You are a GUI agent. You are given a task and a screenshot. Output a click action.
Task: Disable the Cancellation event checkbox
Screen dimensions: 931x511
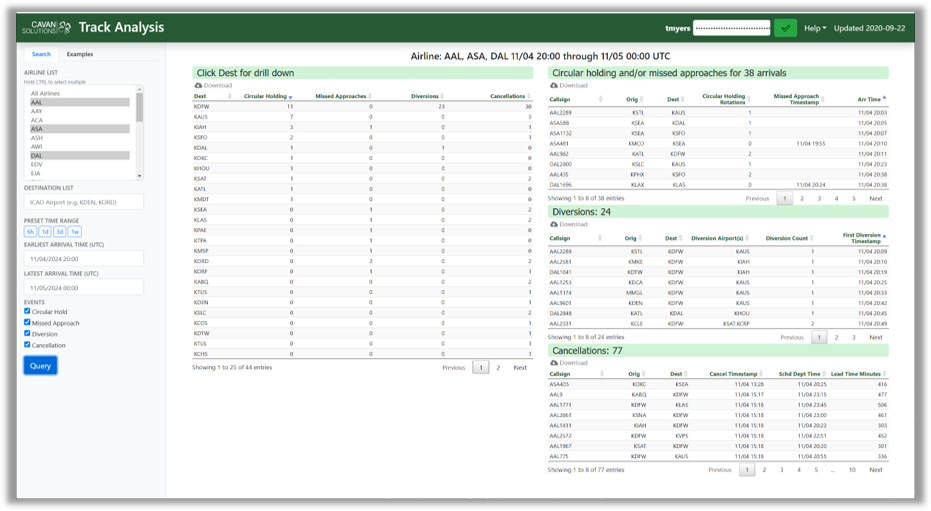click(x=27, y=345)
